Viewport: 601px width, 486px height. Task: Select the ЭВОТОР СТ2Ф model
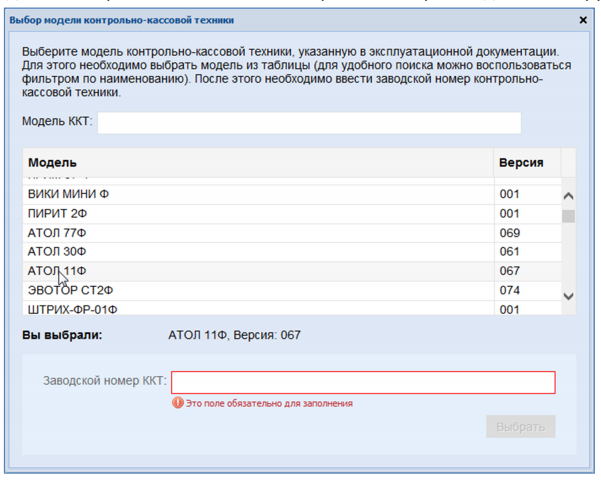click(x=292, y=290)
